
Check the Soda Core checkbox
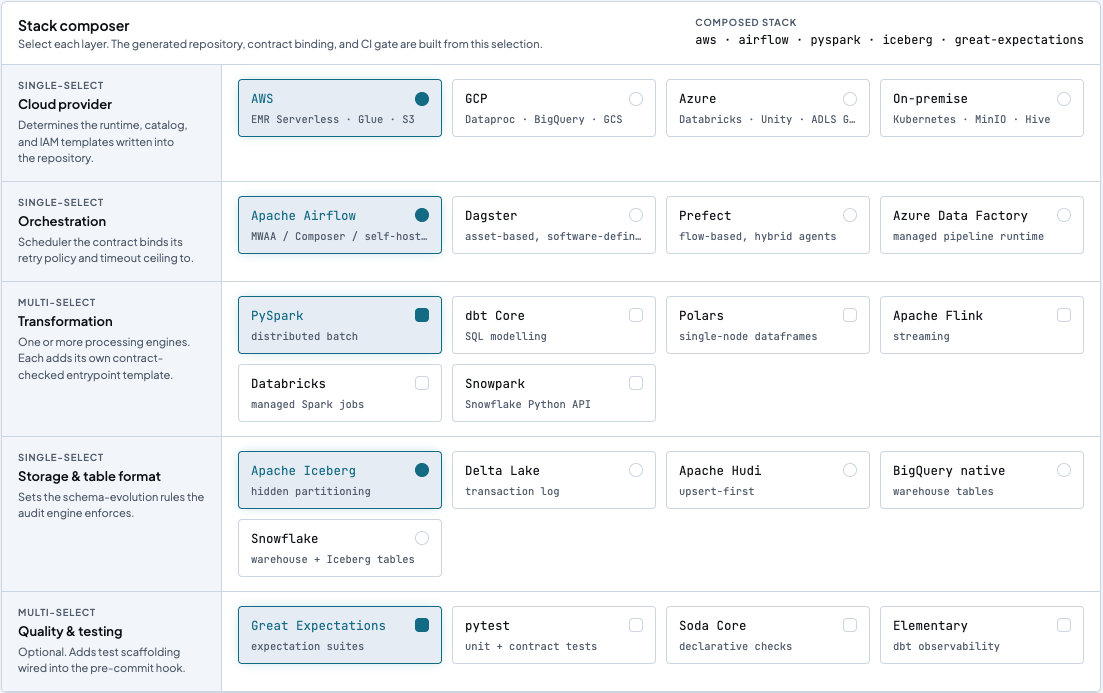tap(850, 625)
